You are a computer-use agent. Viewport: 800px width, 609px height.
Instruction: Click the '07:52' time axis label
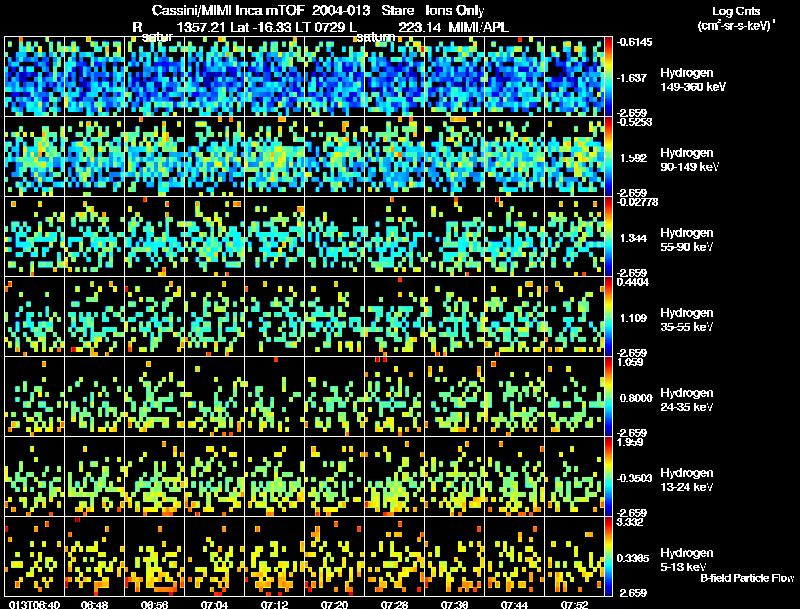point(574,605)
